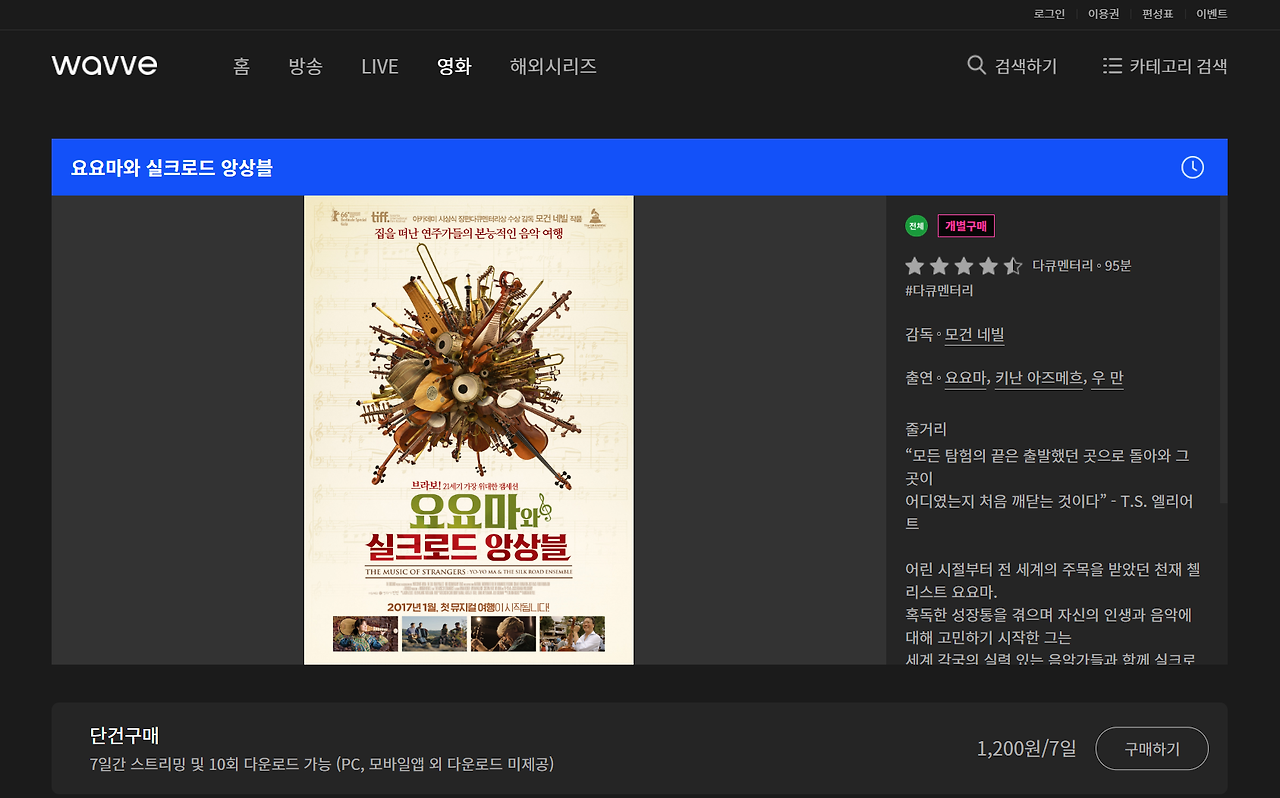Open the 이벤트 page
This screenshot has height=798, width=1280.
click(1210, 14)
